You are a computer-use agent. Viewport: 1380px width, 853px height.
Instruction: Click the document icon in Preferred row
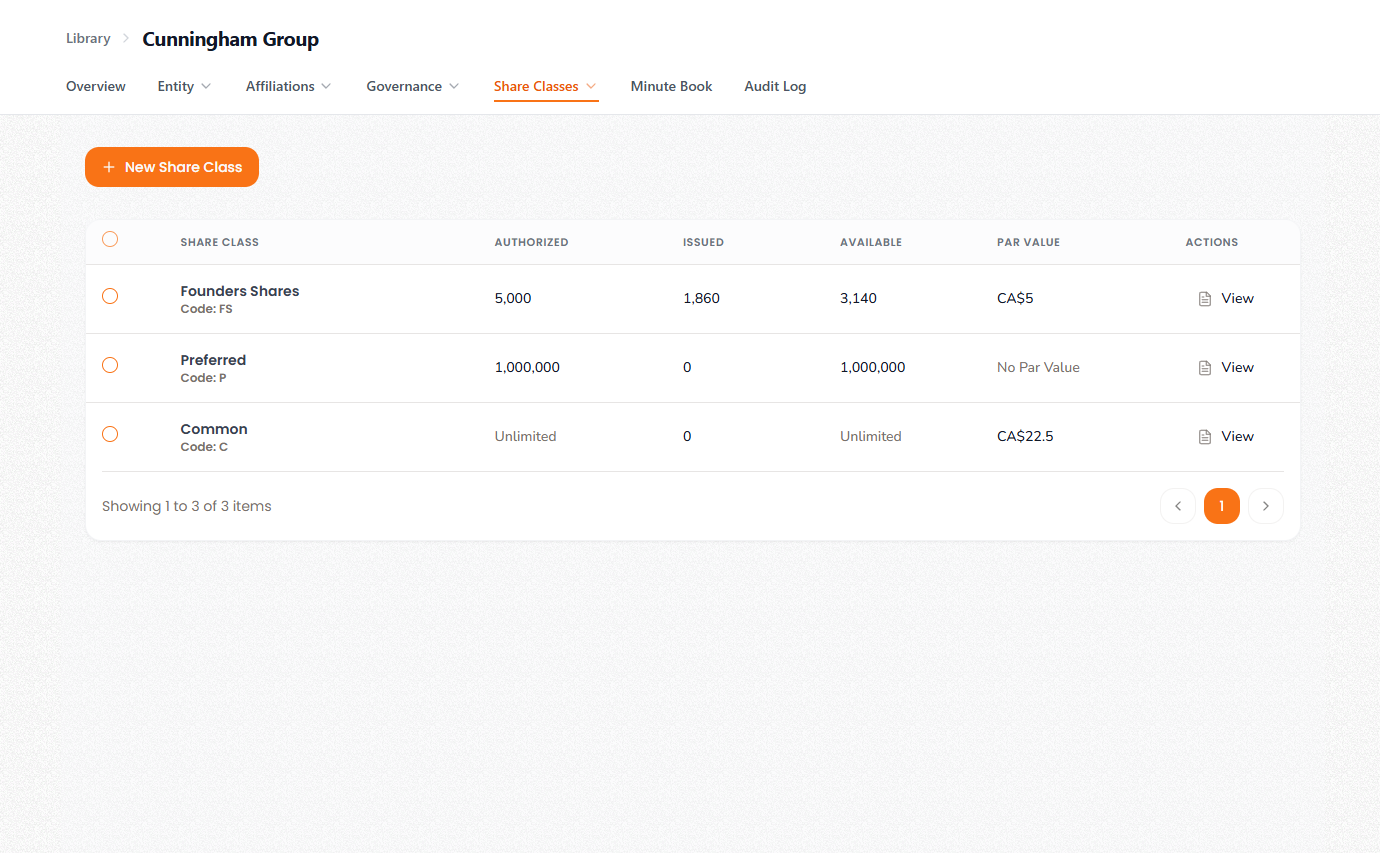(1205, 368)
